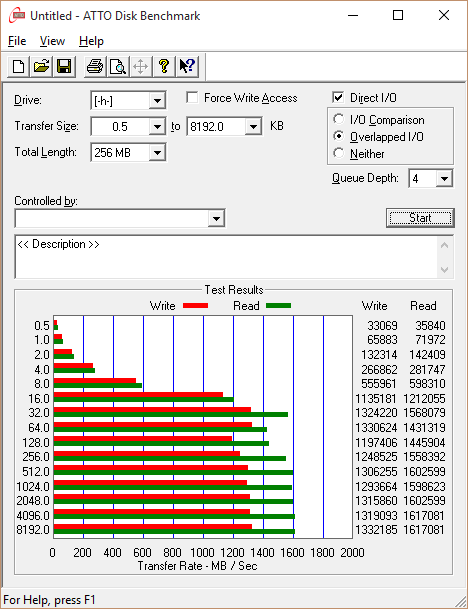Image resolution: width=468 pixels, height=609 pixels.
Task: Open the View menu
Action: point(52,41)
